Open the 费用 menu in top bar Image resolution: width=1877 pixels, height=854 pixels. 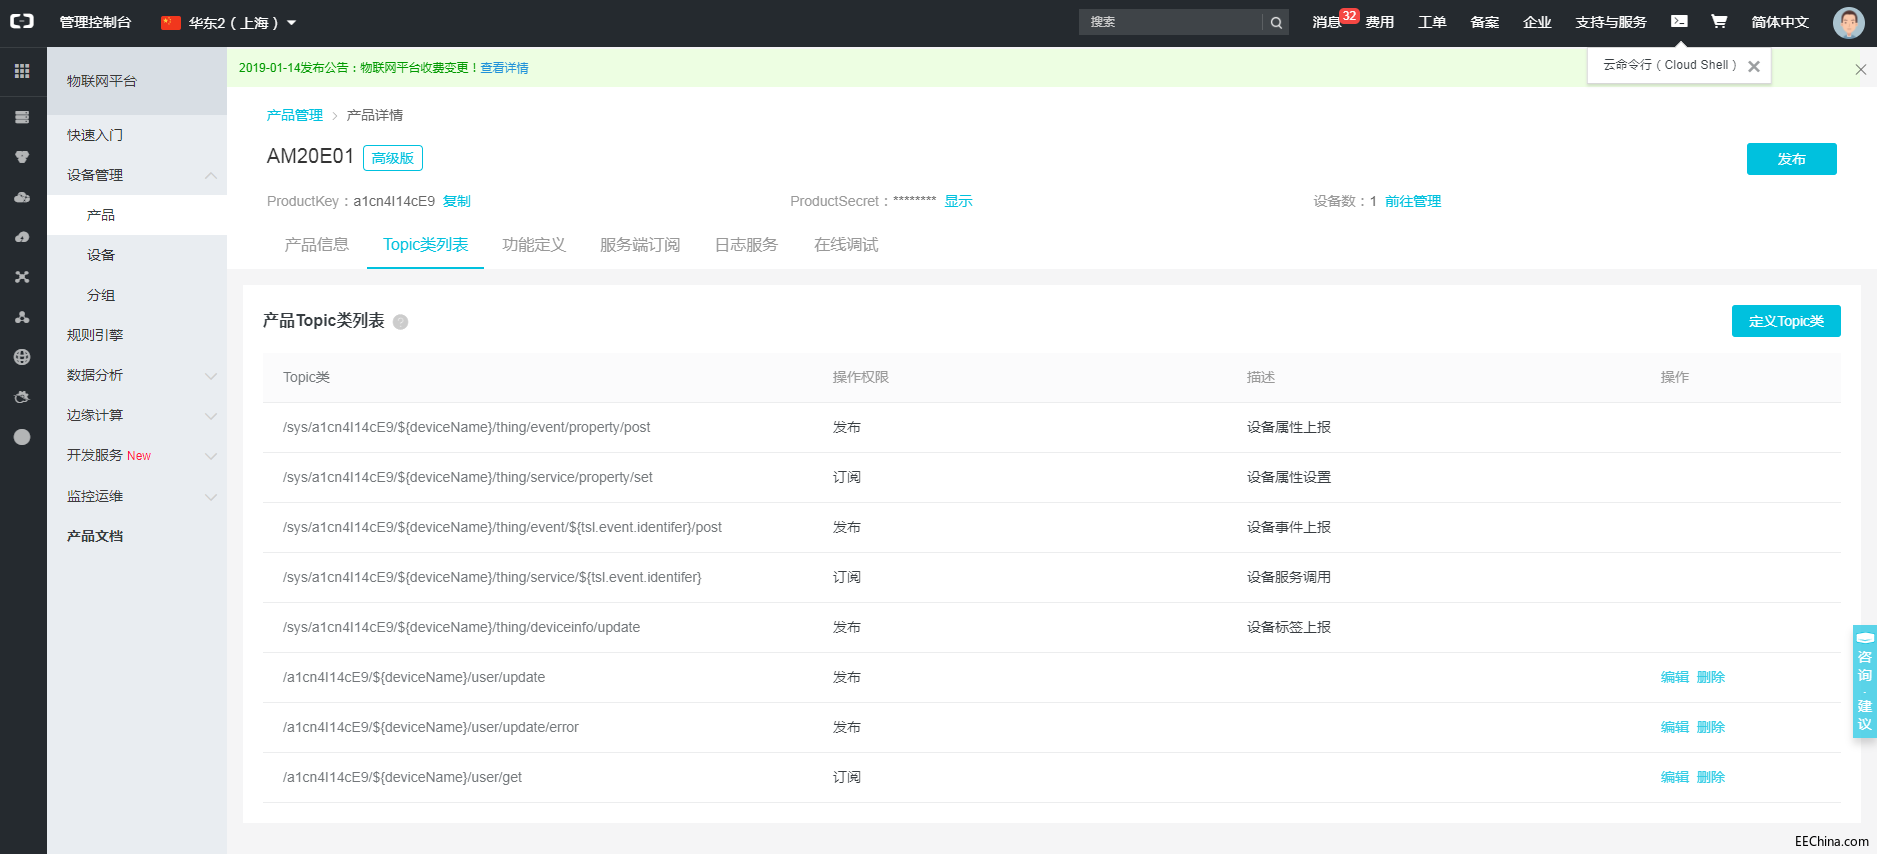[x=1380, y=22]
